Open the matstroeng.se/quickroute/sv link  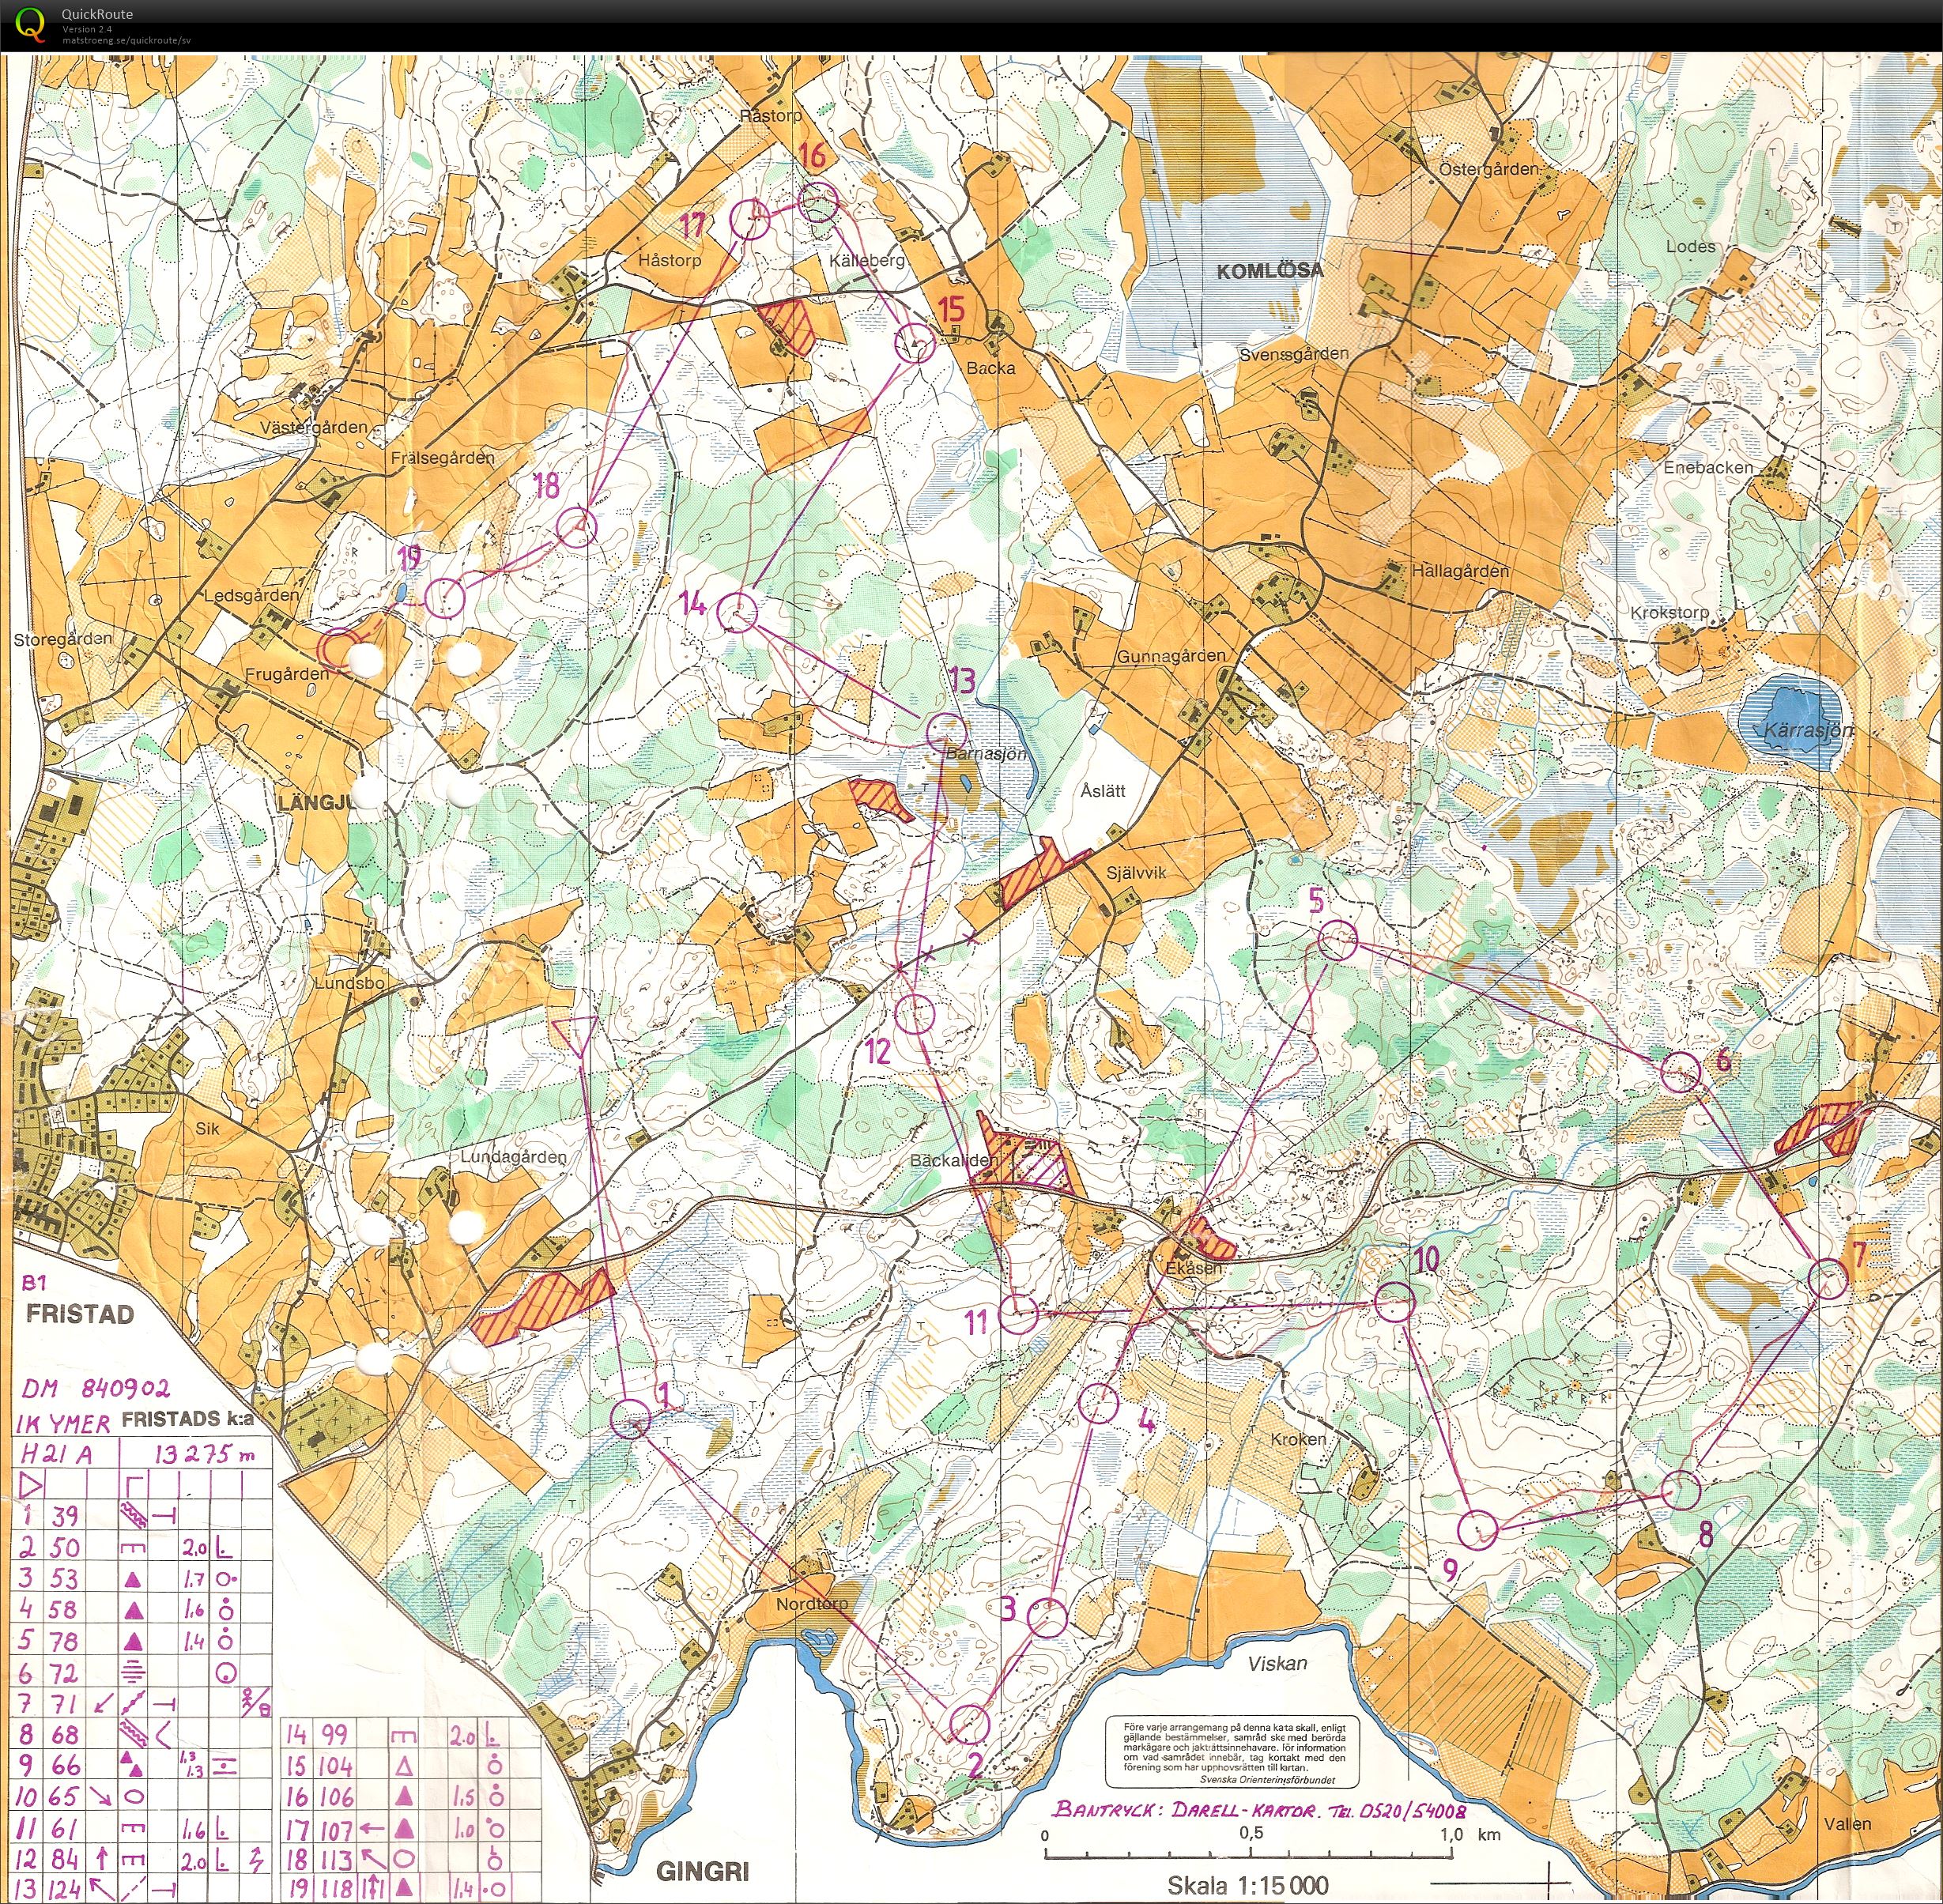point(126,41)
